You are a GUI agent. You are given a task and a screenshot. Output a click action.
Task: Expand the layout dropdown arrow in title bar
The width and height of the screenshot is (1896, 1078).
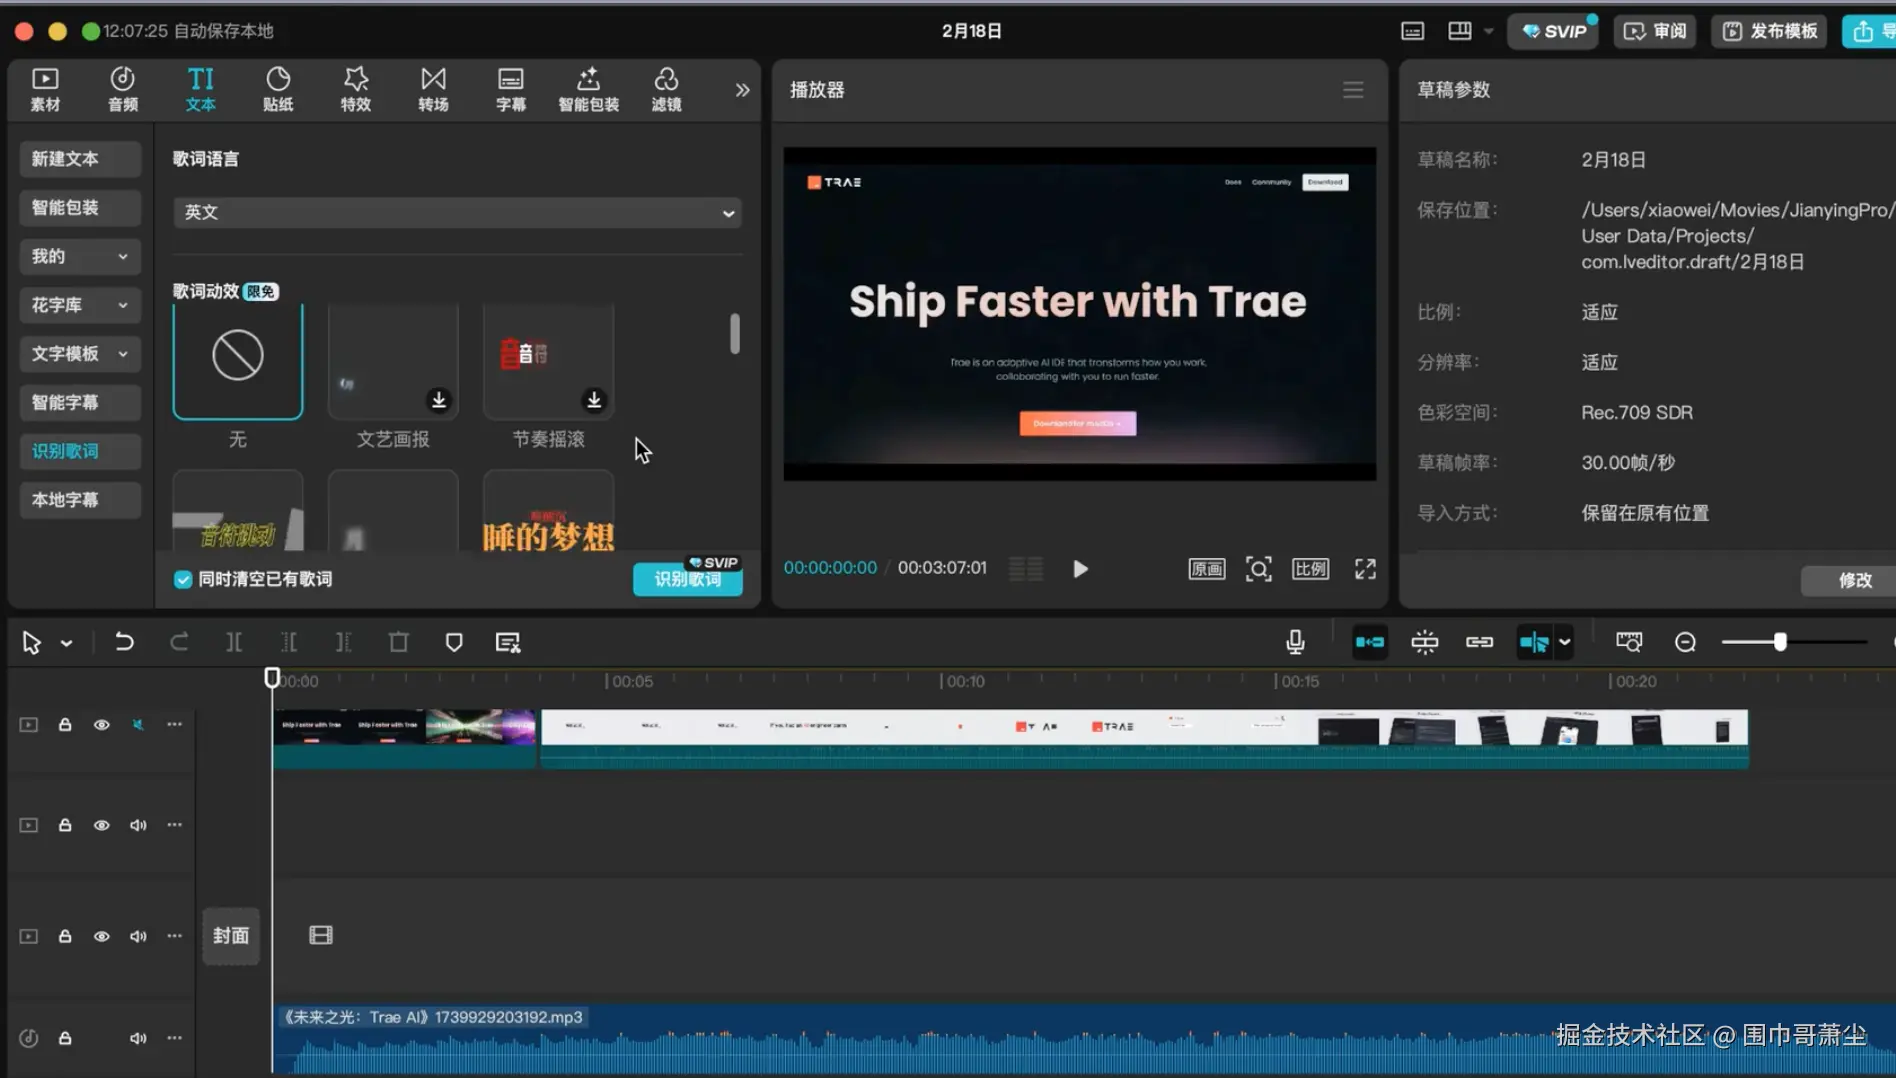[1489, 31]
